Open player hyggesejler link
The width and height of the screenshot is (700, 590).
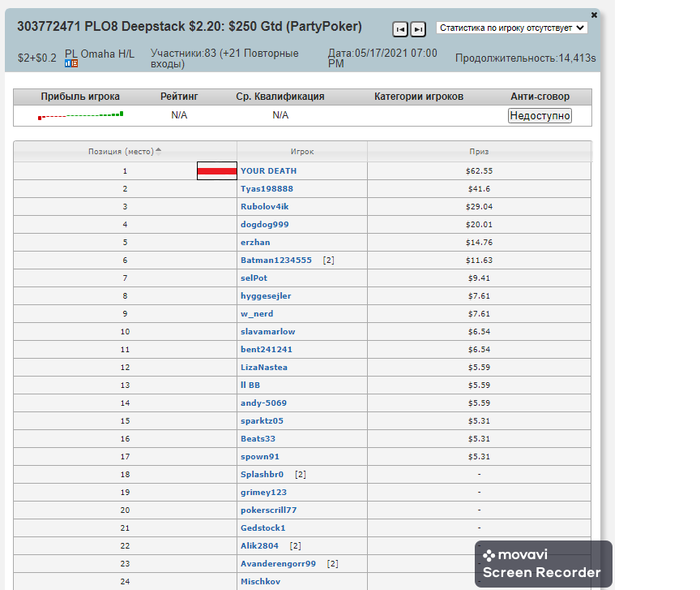click(267, 296)
